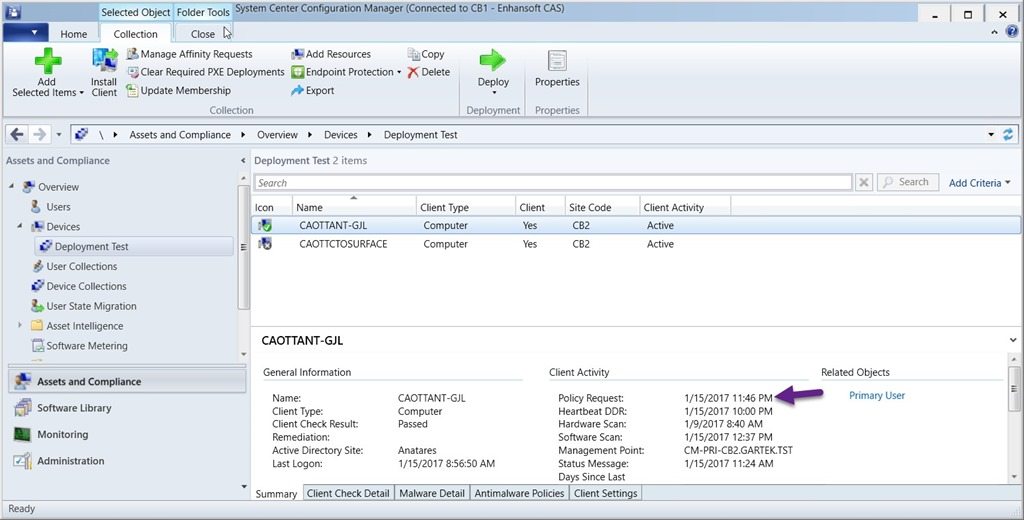Click Manage Affinity Requests
The image size is (1024, 520).
pyautogui.click(x=189, y=54)
